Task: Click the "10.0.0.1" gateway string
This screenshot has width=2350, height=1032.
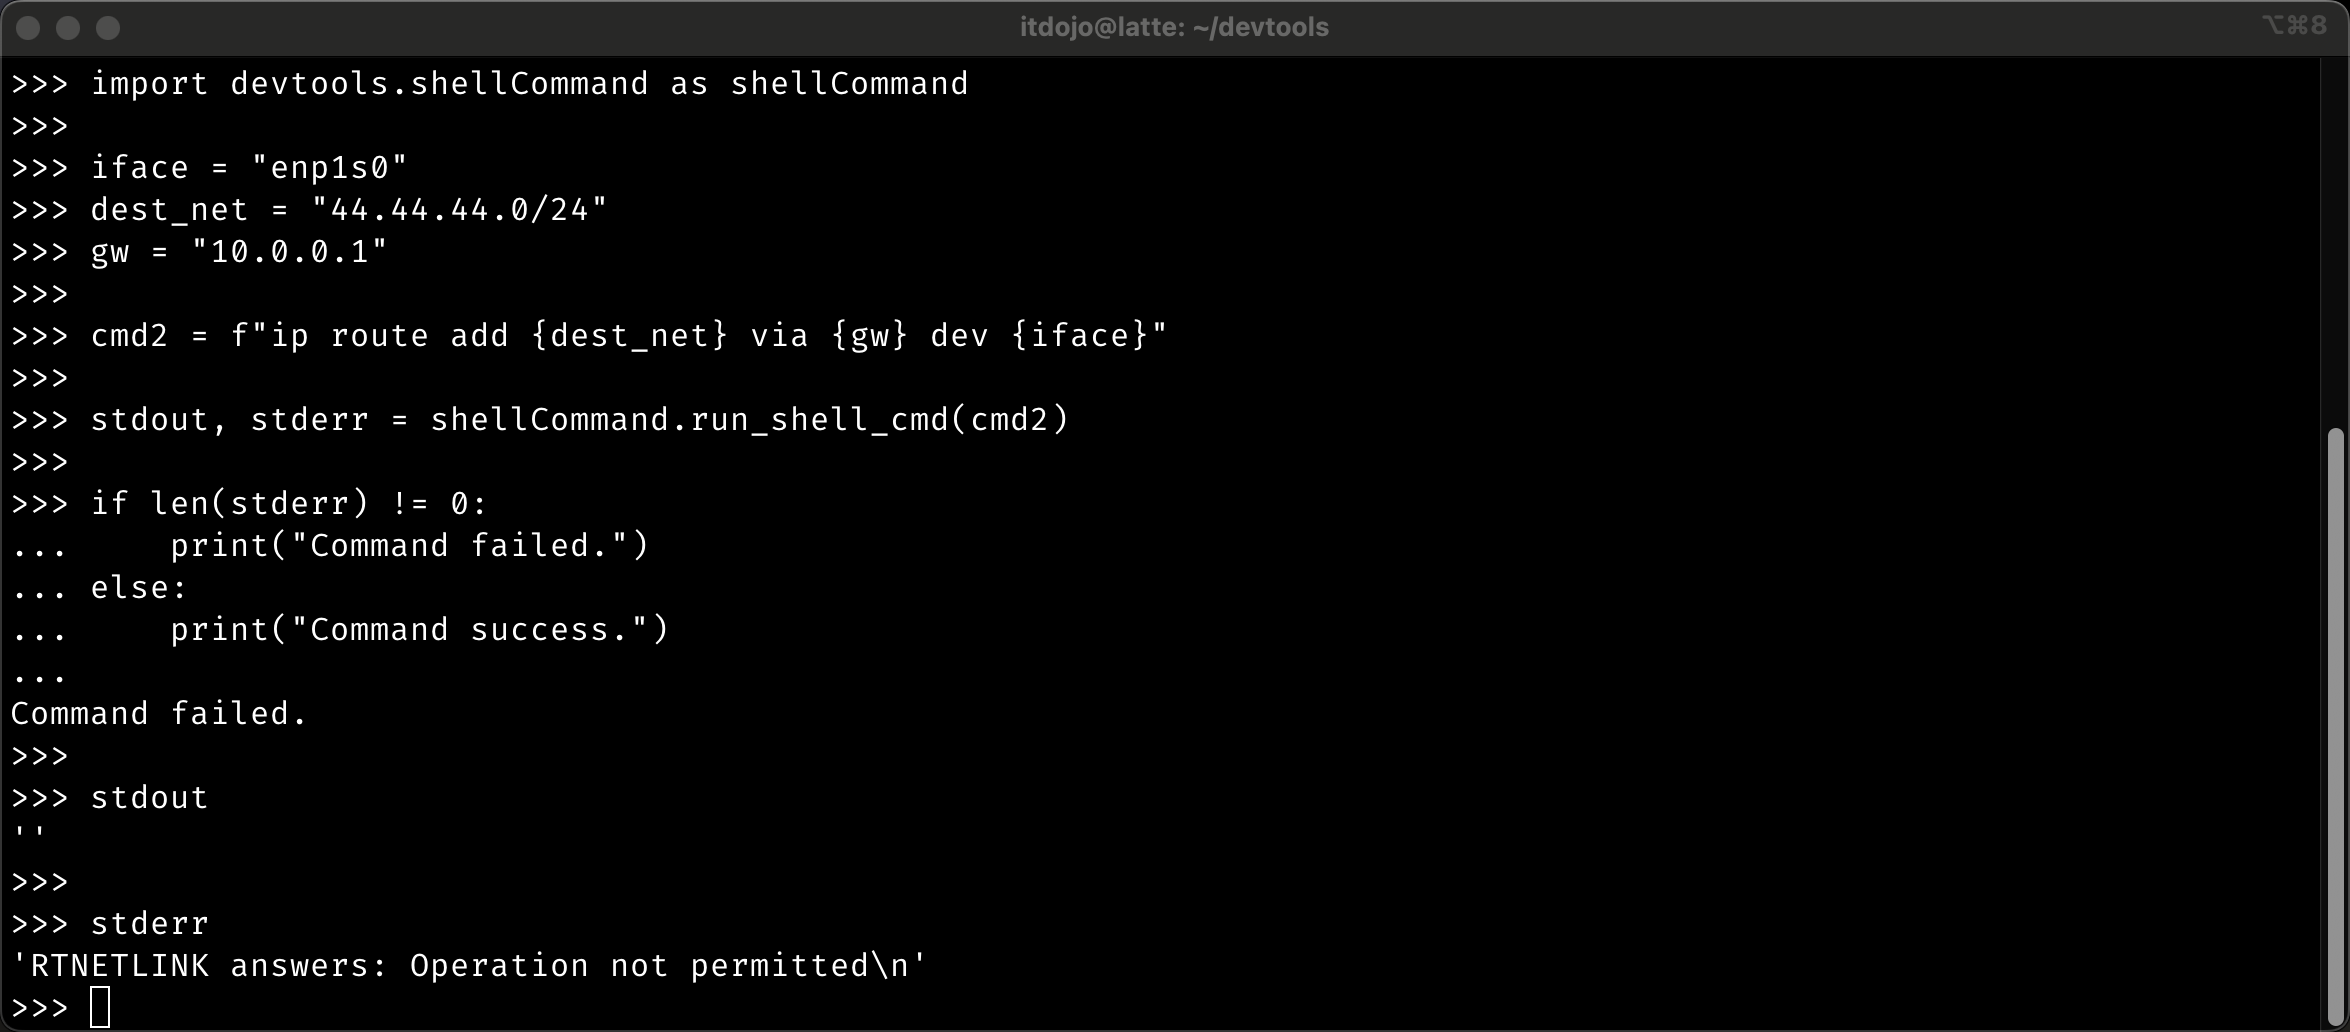Action: coord(289,252)
